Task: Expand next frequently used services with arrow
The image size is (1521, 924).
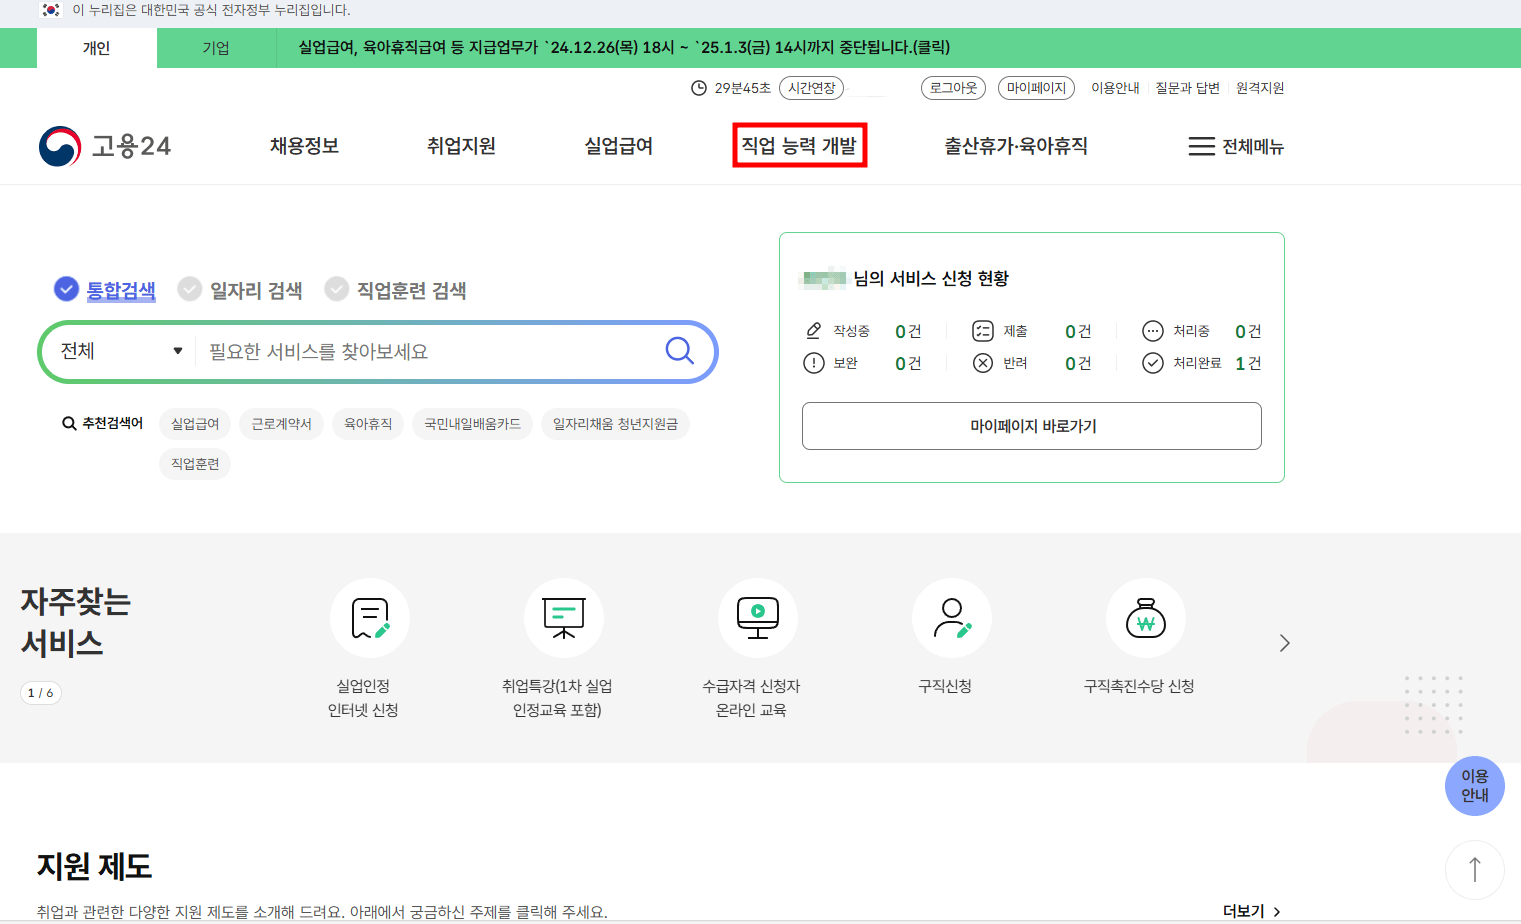Action: click(1284, 643)
